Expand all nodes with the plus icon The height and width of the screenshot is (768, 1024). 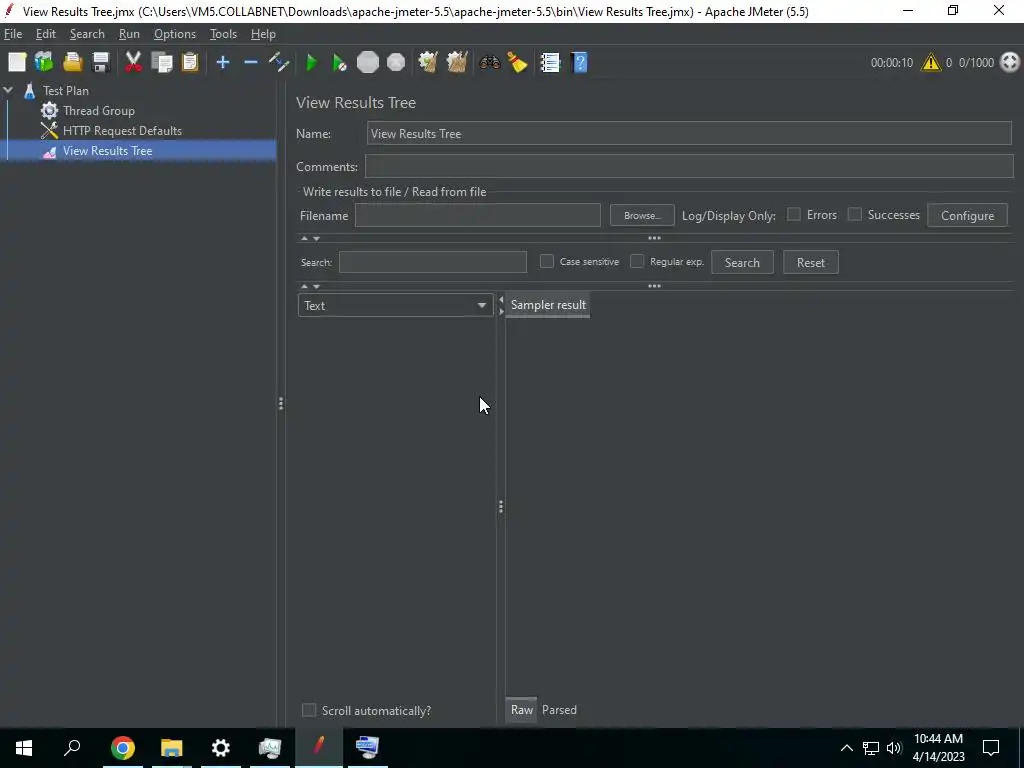coord(223,63)
